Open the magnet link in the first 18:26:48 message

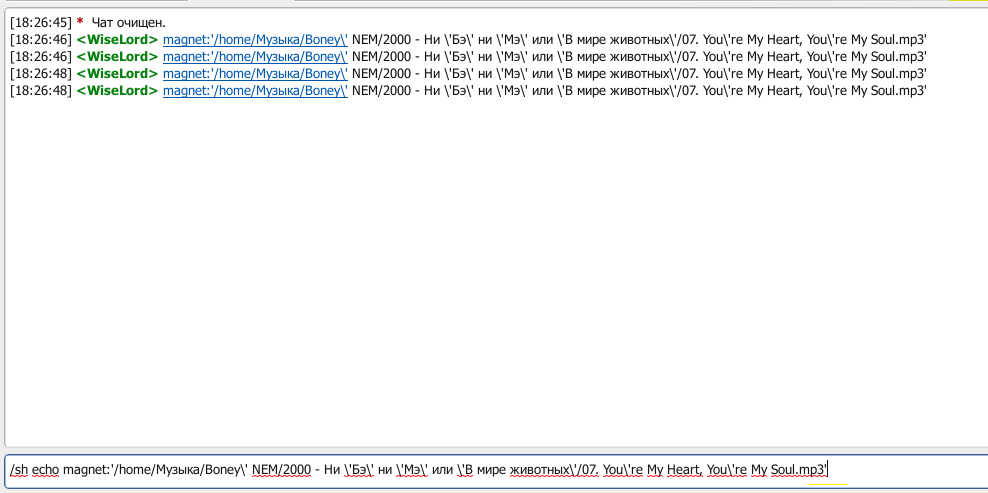click(x=255, y=74)
